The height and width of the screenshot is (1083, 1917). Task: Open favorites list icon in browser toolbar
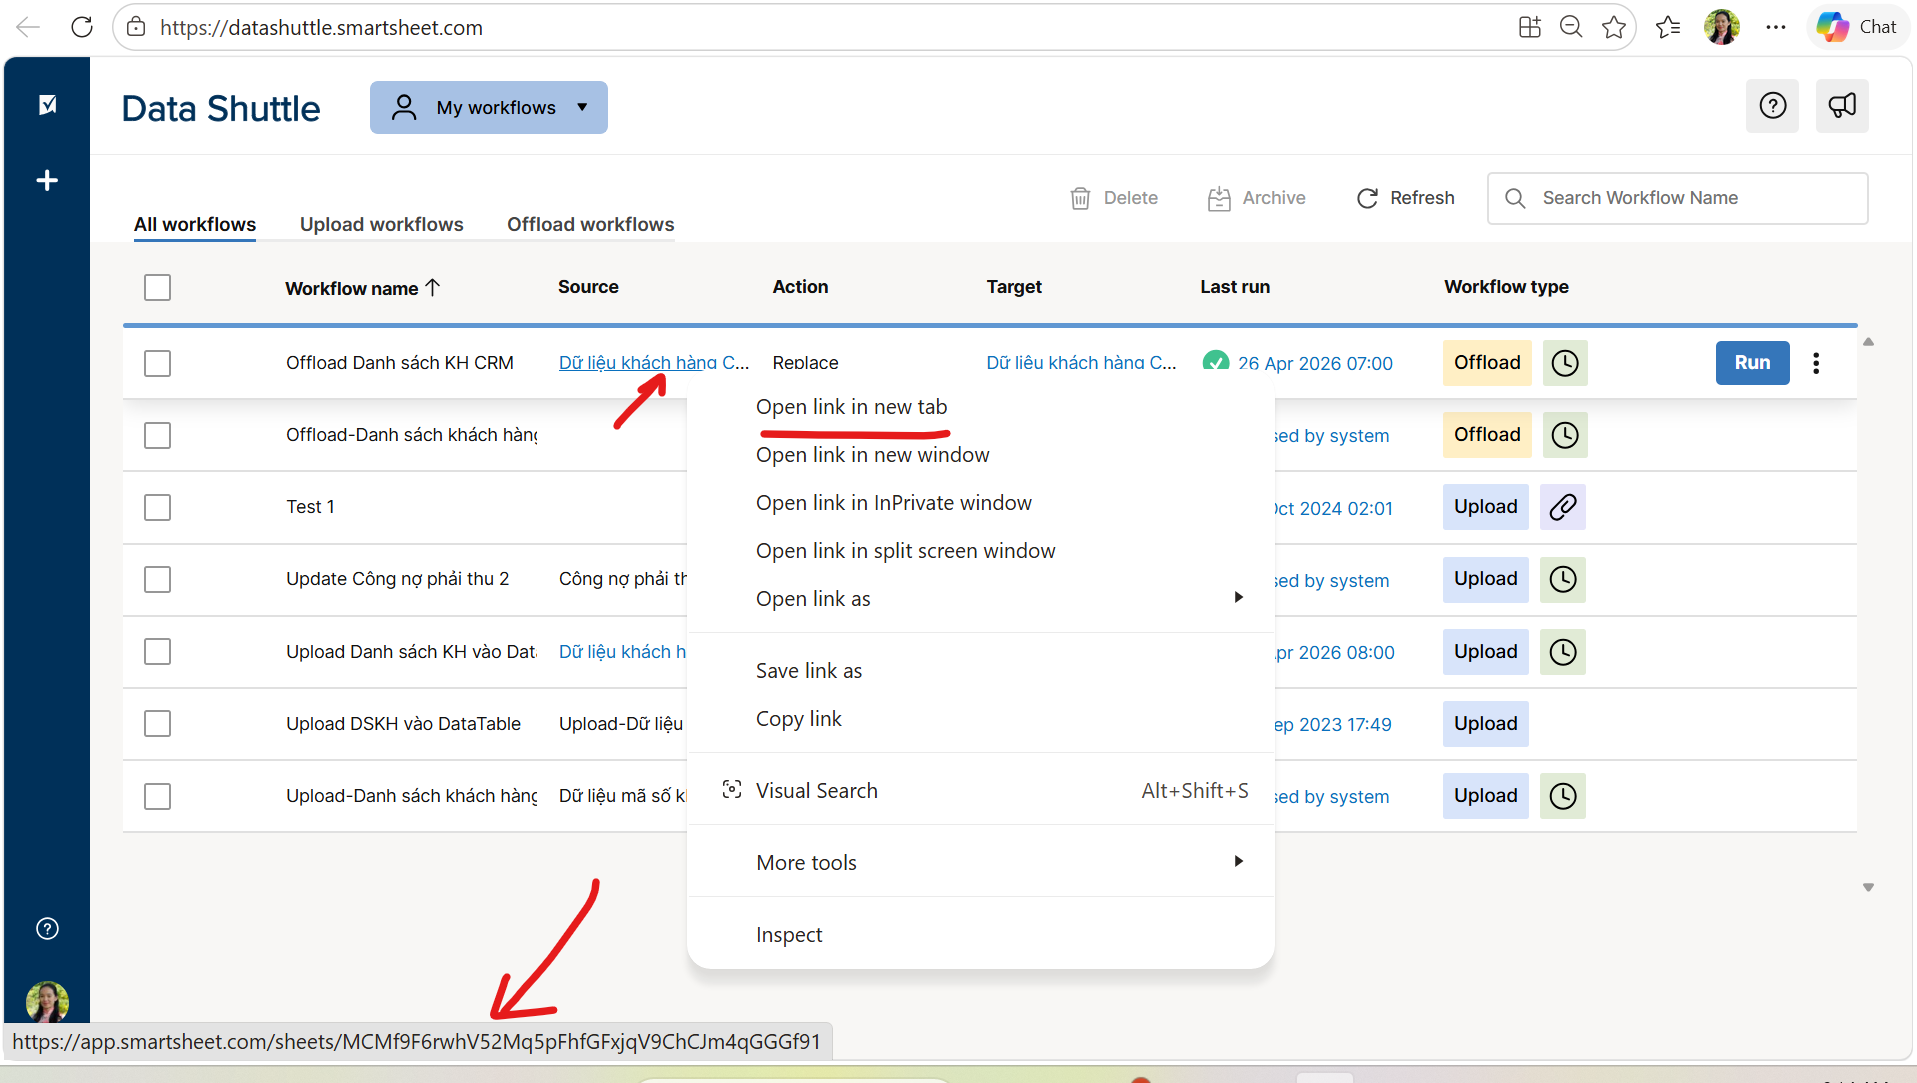(x=1668, y=27)
